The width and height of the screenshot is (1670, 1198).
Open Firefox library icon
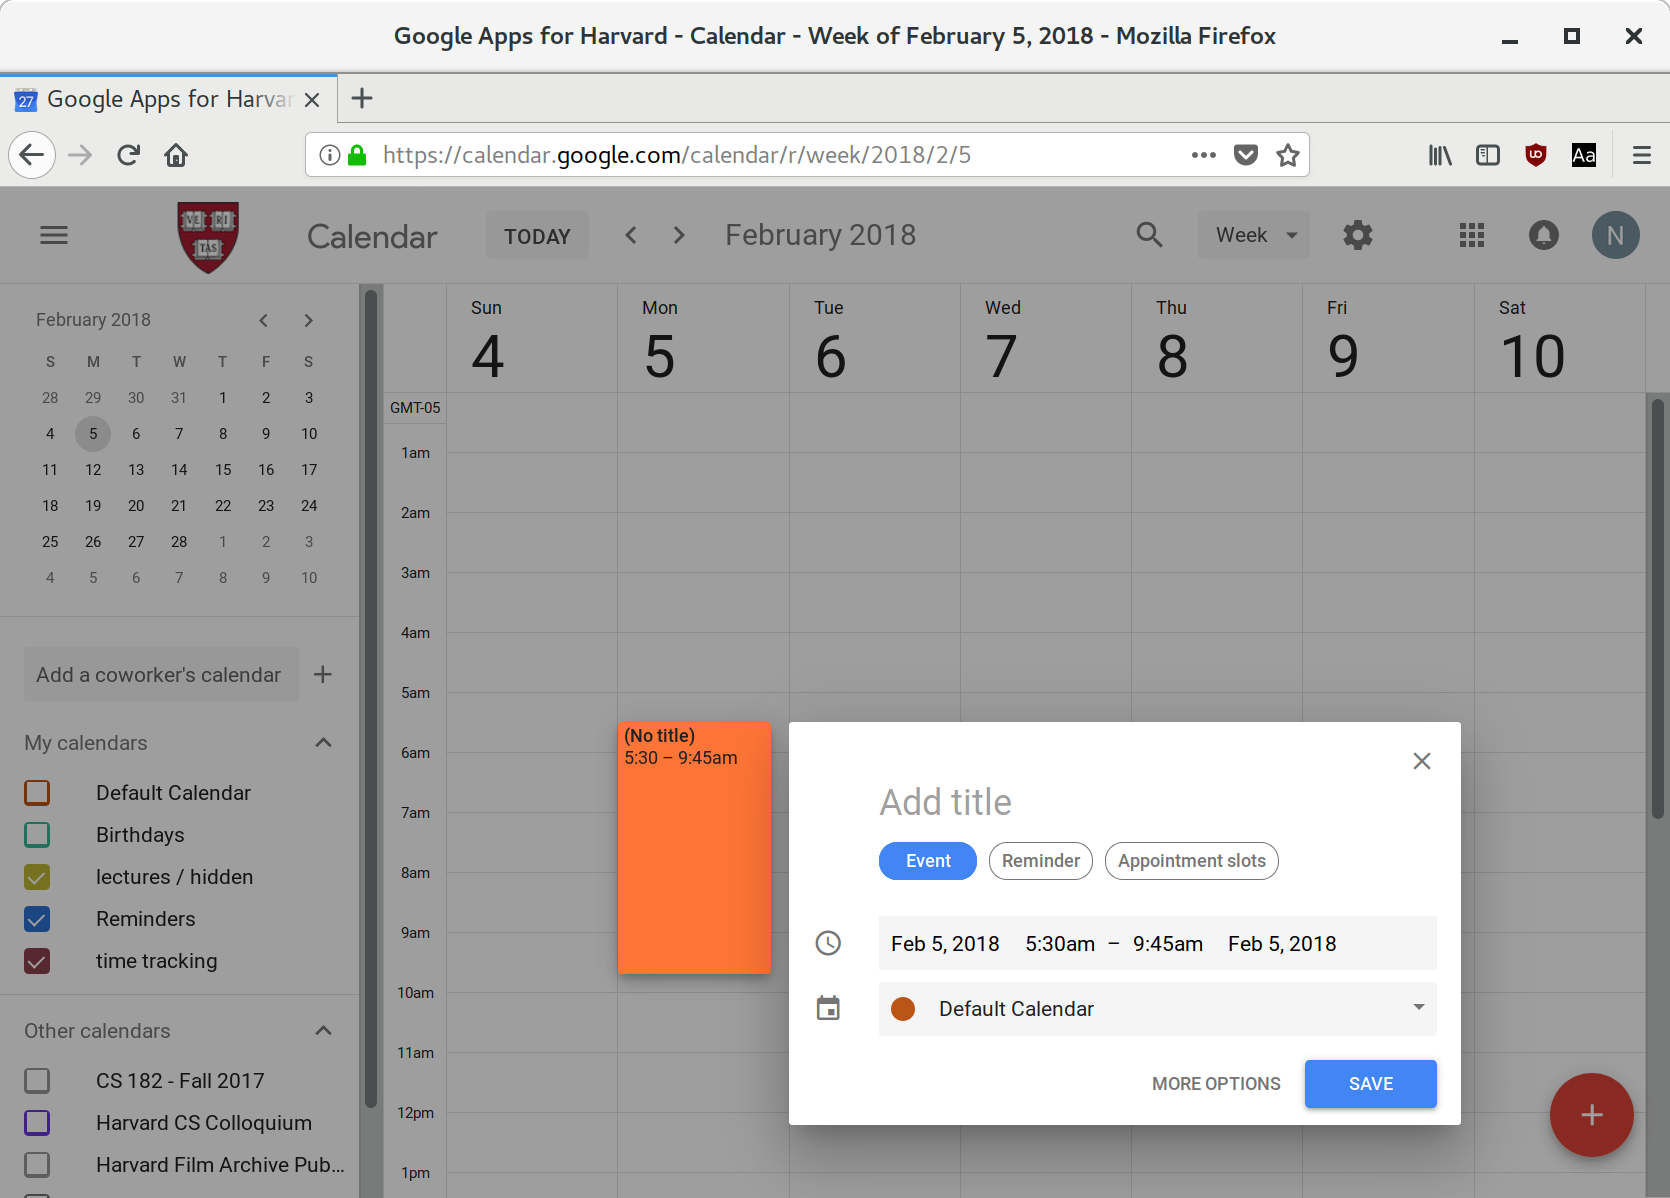(1440, 155)
